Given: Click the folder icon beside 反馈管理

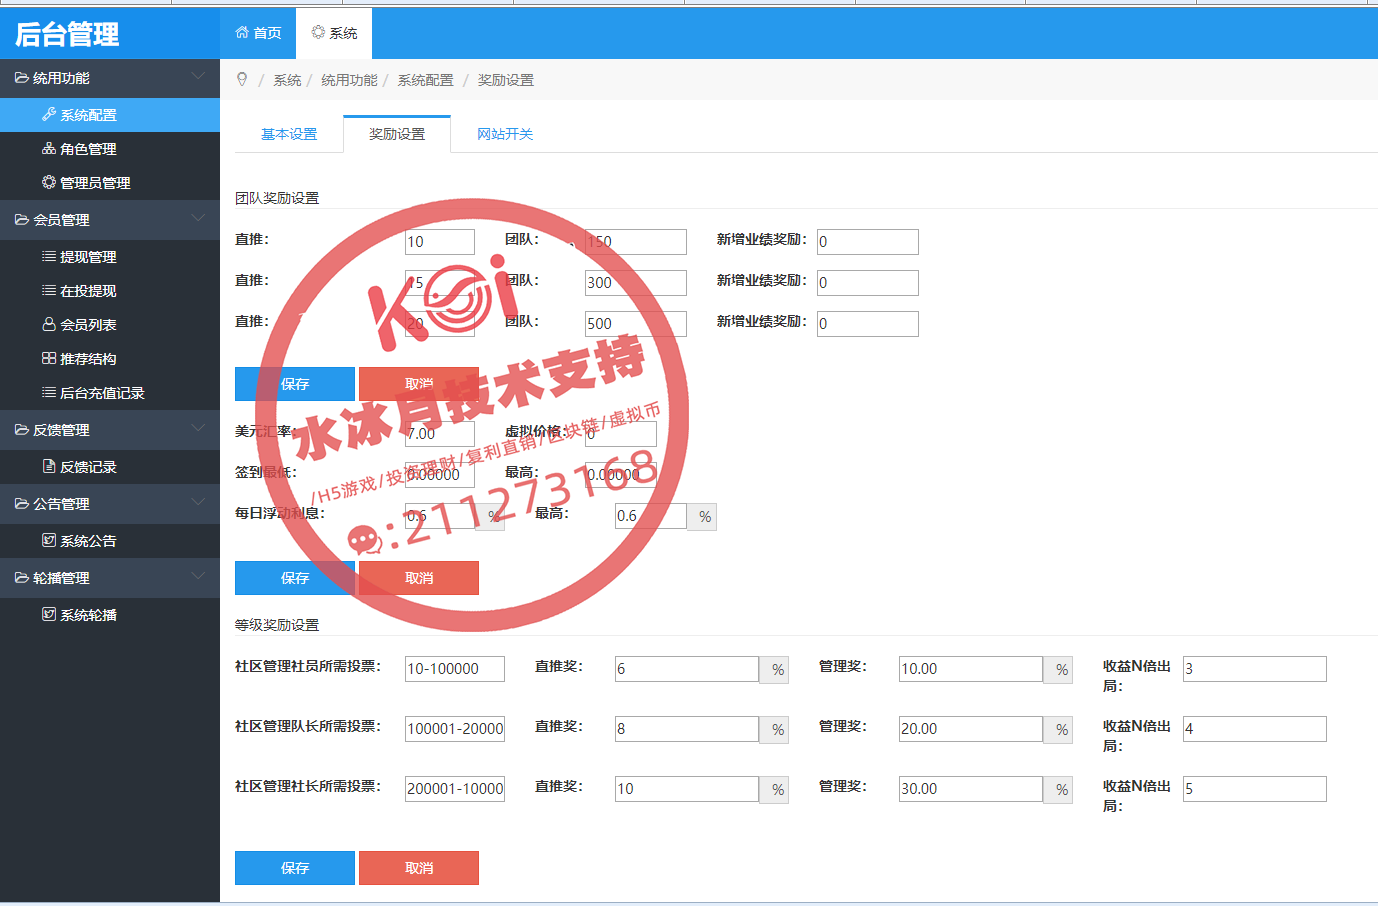Looking at the screenshot, I should (21, 430).
